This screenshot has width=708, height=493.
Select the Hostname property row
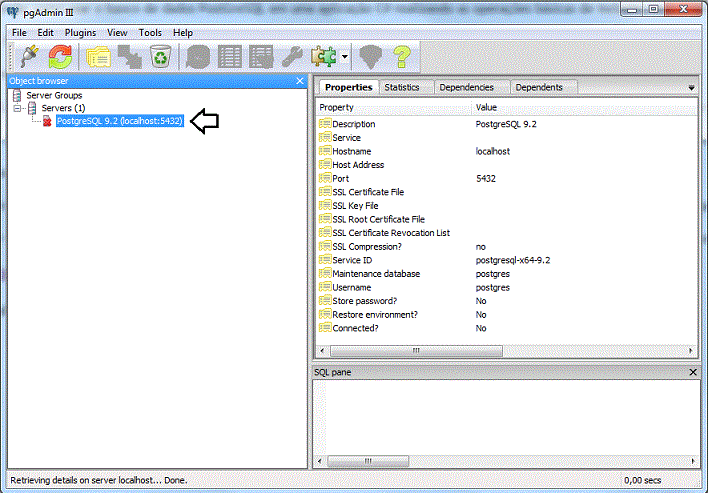507,151
